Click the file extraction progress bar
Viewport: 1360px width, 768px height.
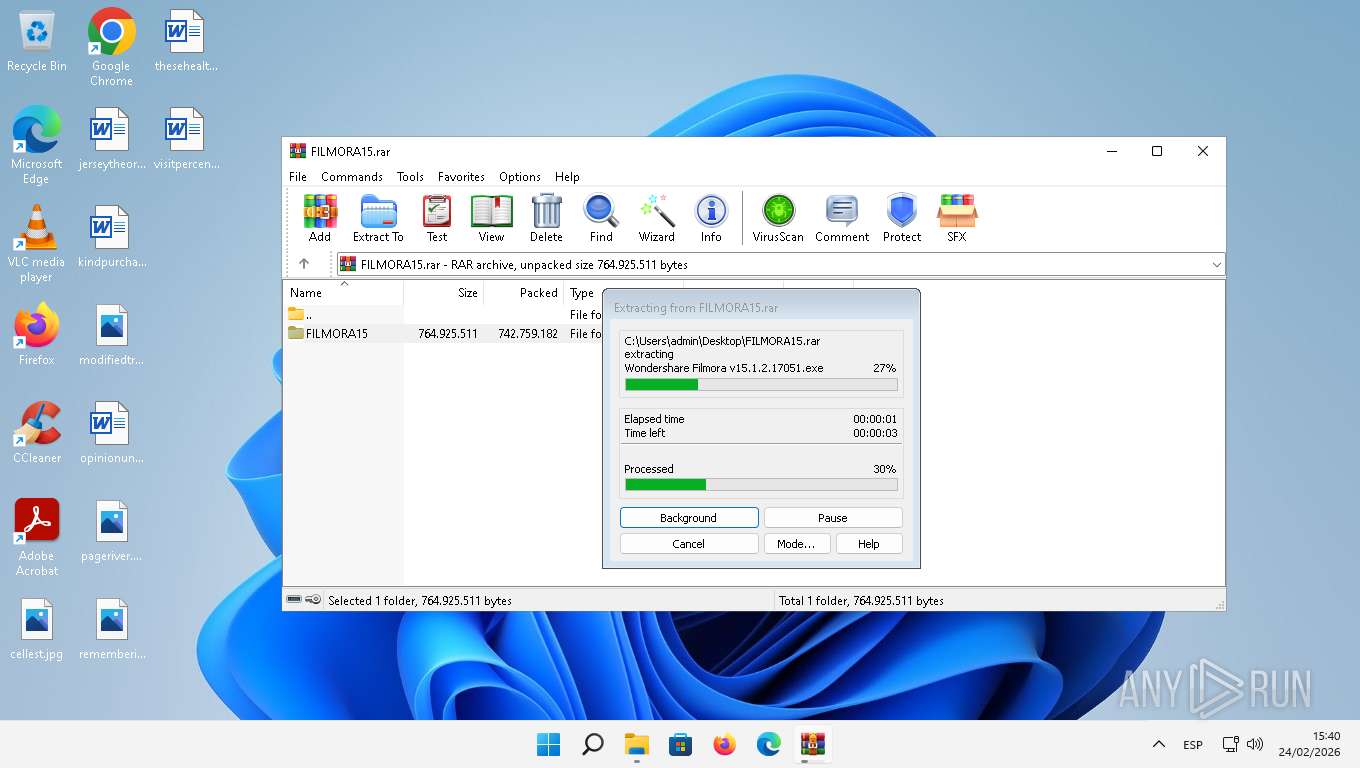click(761, 384)
